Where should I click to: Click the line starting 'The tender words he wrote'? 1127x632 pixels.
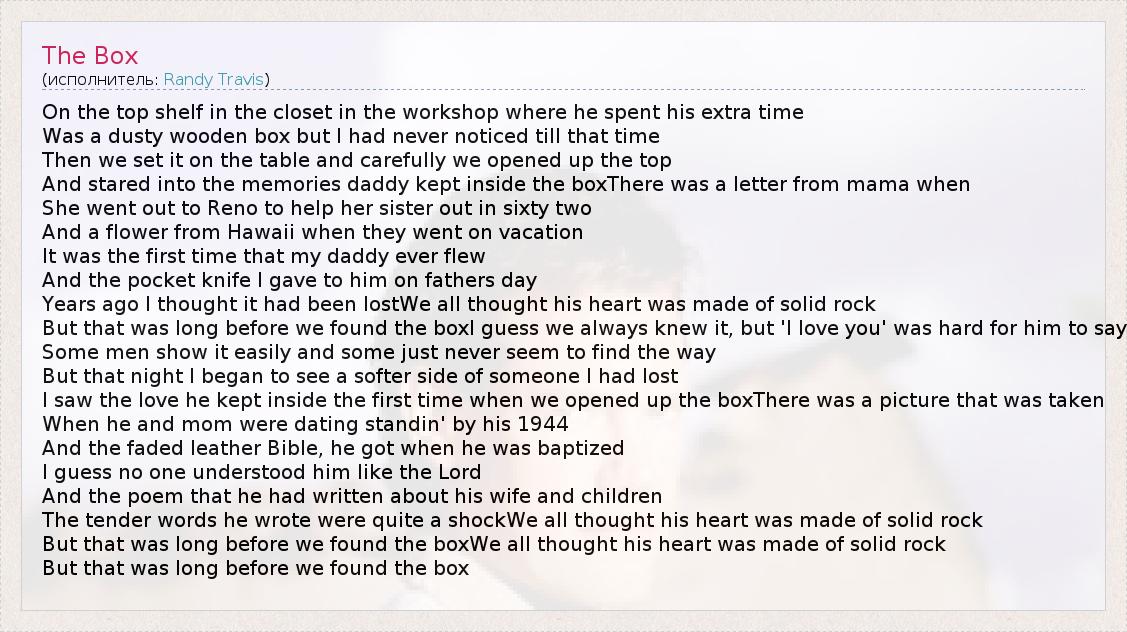click(x=512, y=520)
